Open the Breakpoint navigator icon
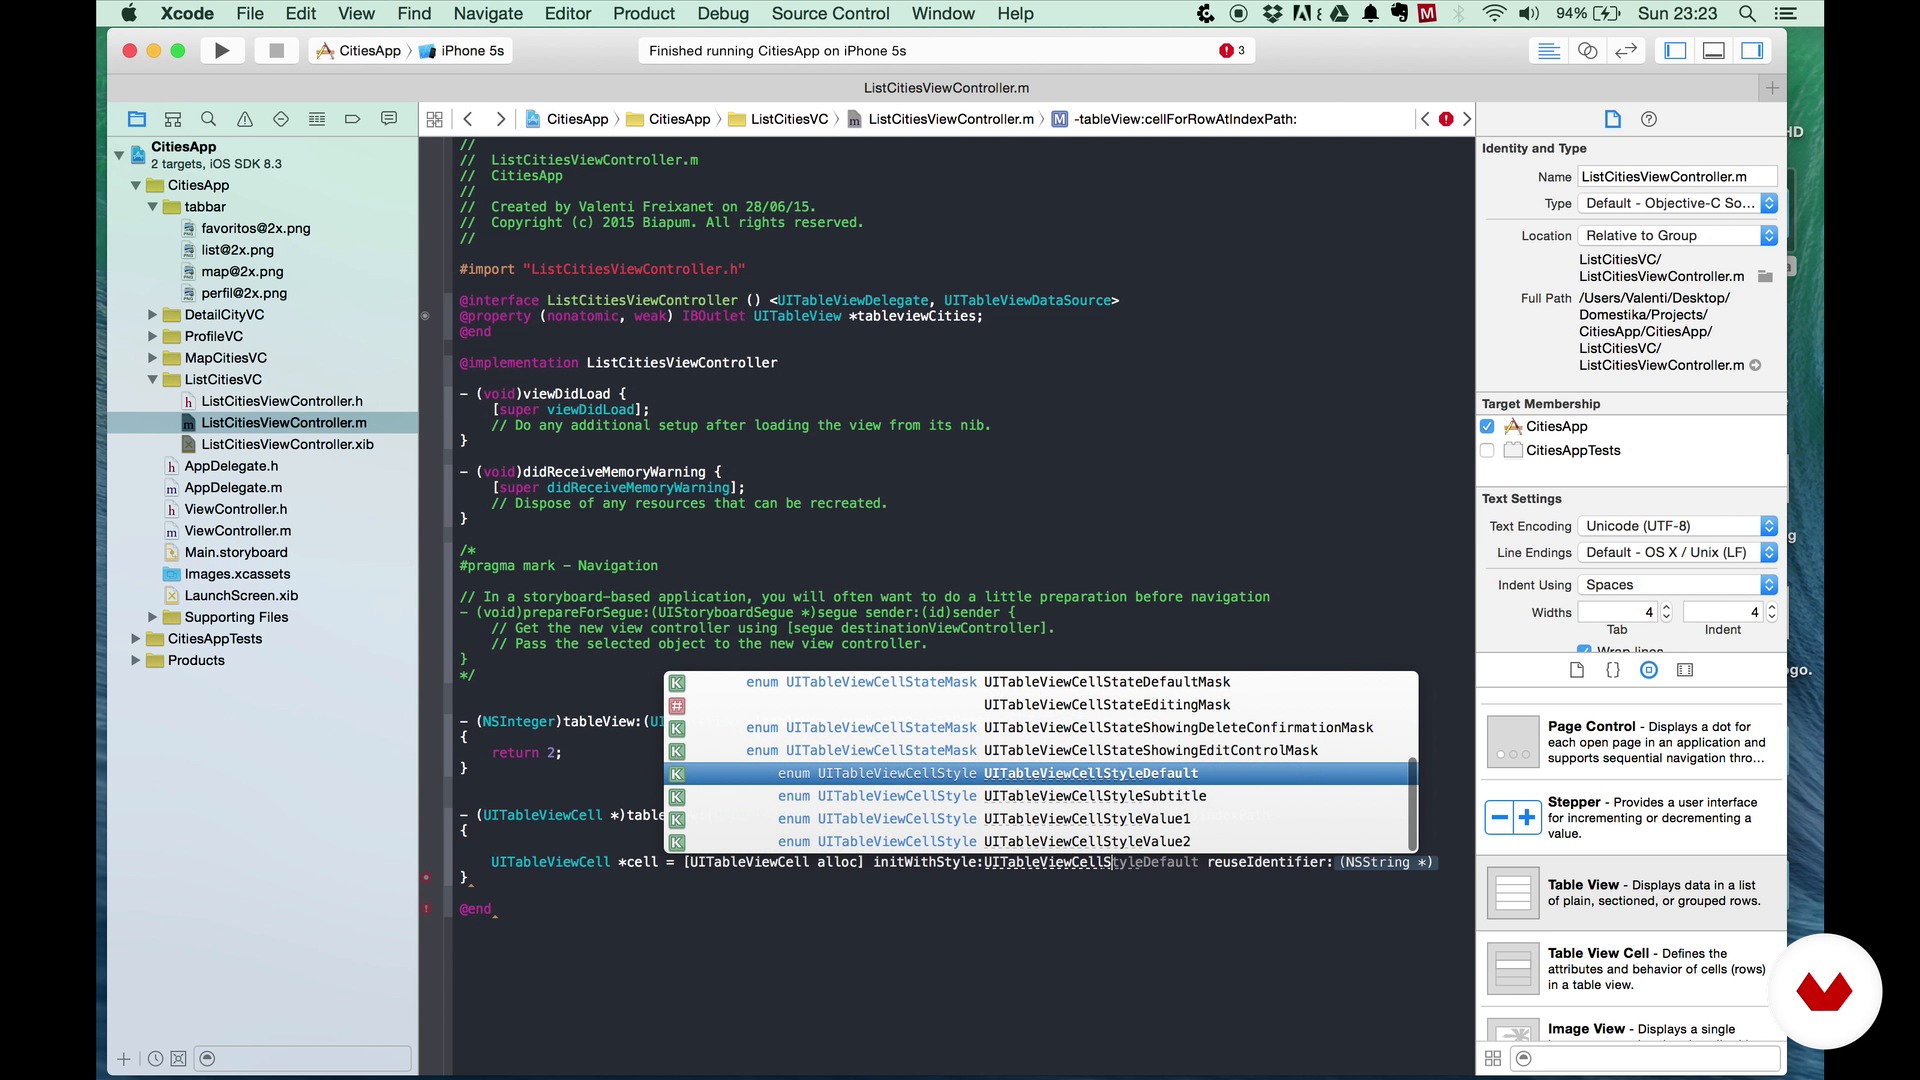Image resolution: width=1920 pixels, height=1080 pixels. pos(352,119)
